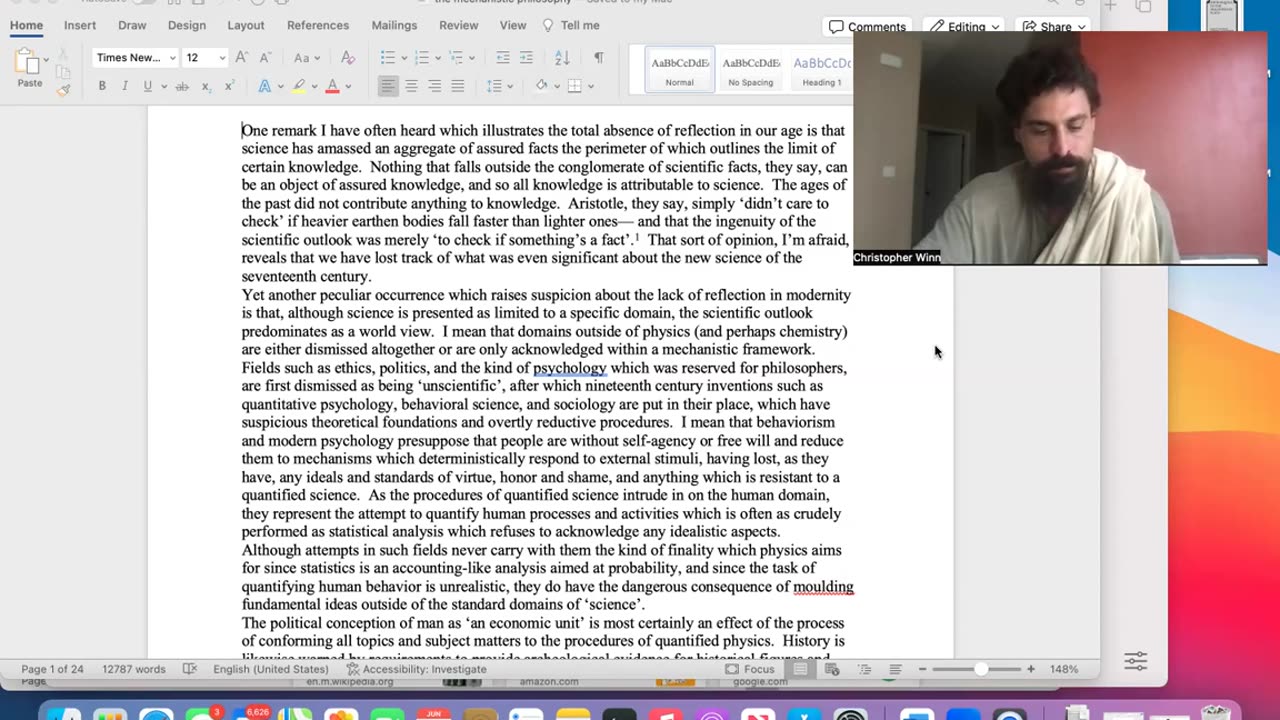Click the 148% zoom level
Screen dimensions: 1280x720
tap(1064, 669)
